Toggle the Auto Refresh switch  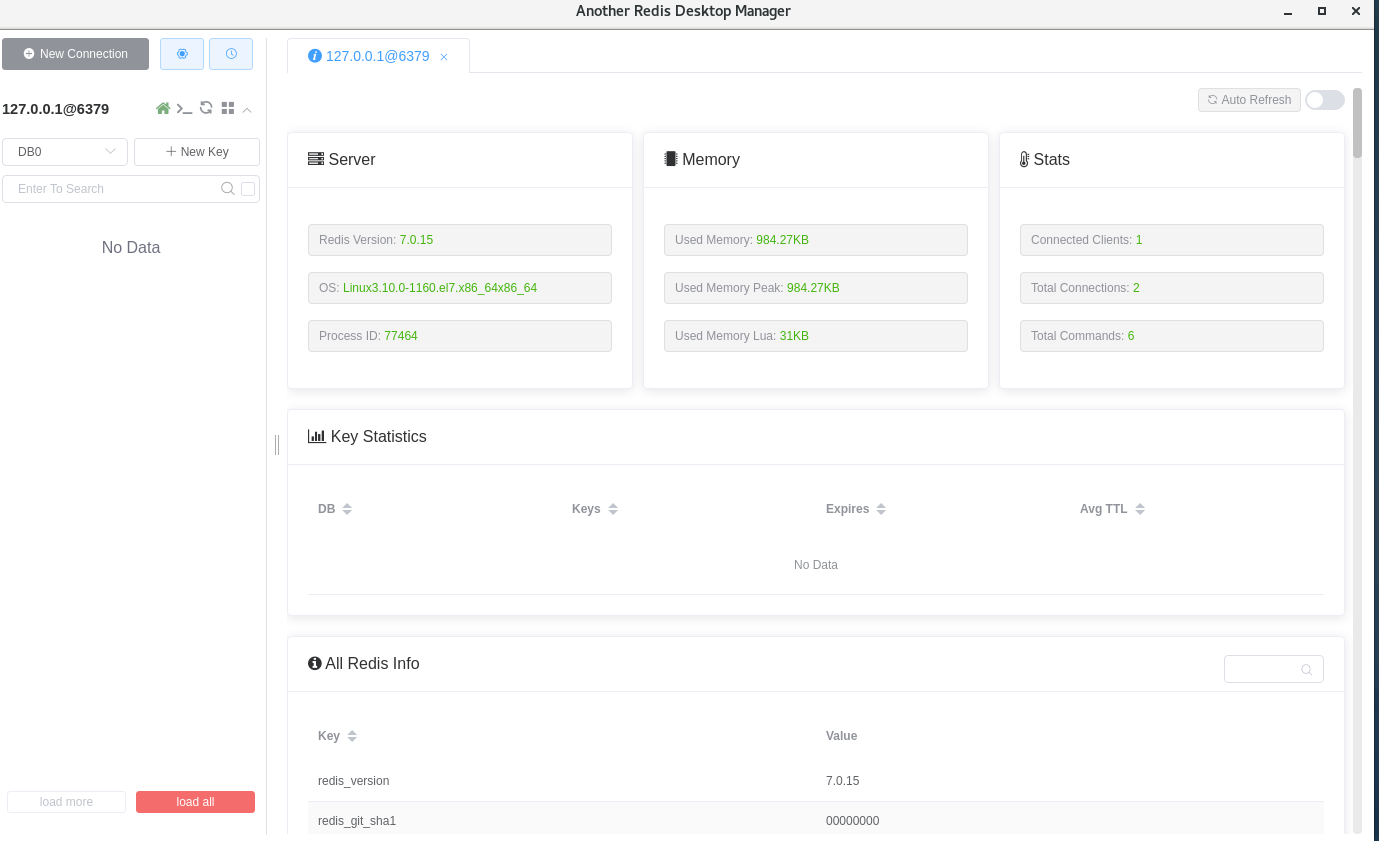(1325, 100)
